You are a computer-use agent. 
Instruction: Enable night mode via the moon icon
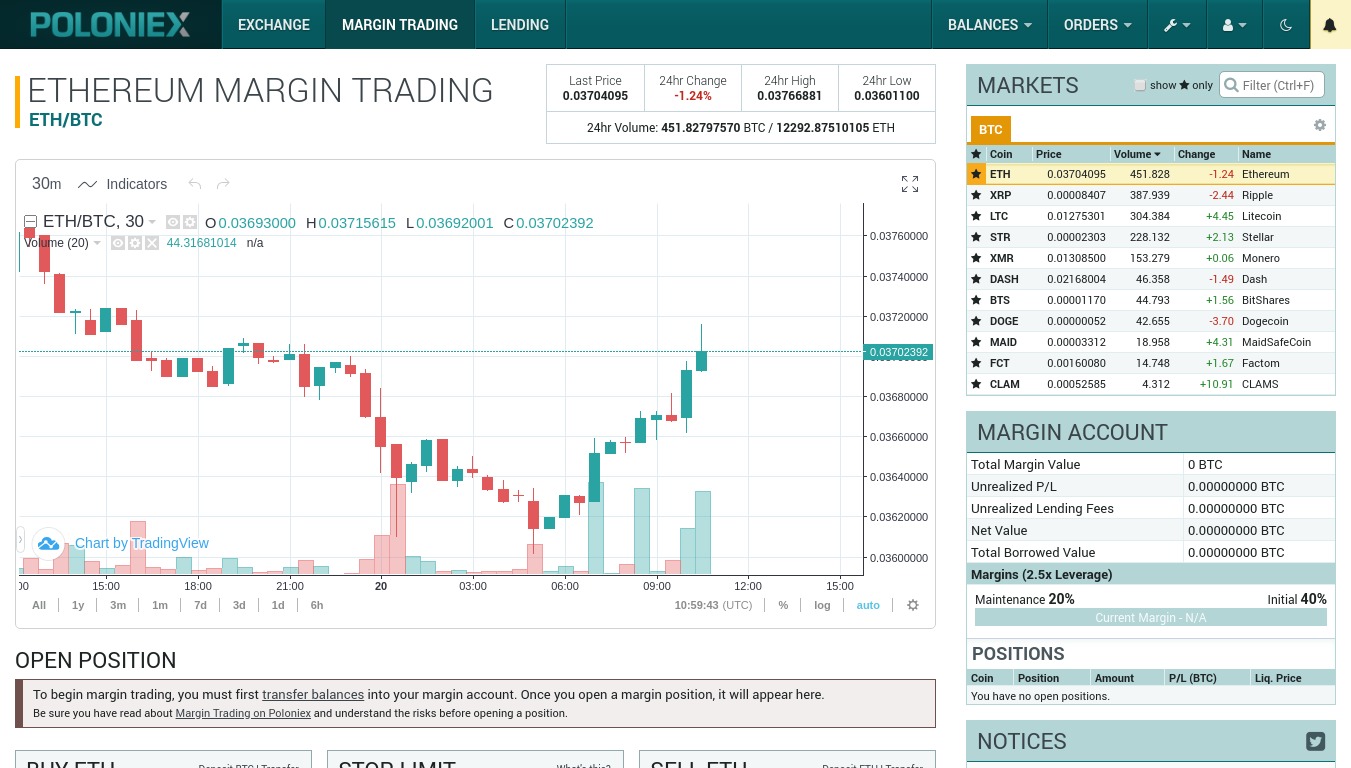[x=1286, y=24]
